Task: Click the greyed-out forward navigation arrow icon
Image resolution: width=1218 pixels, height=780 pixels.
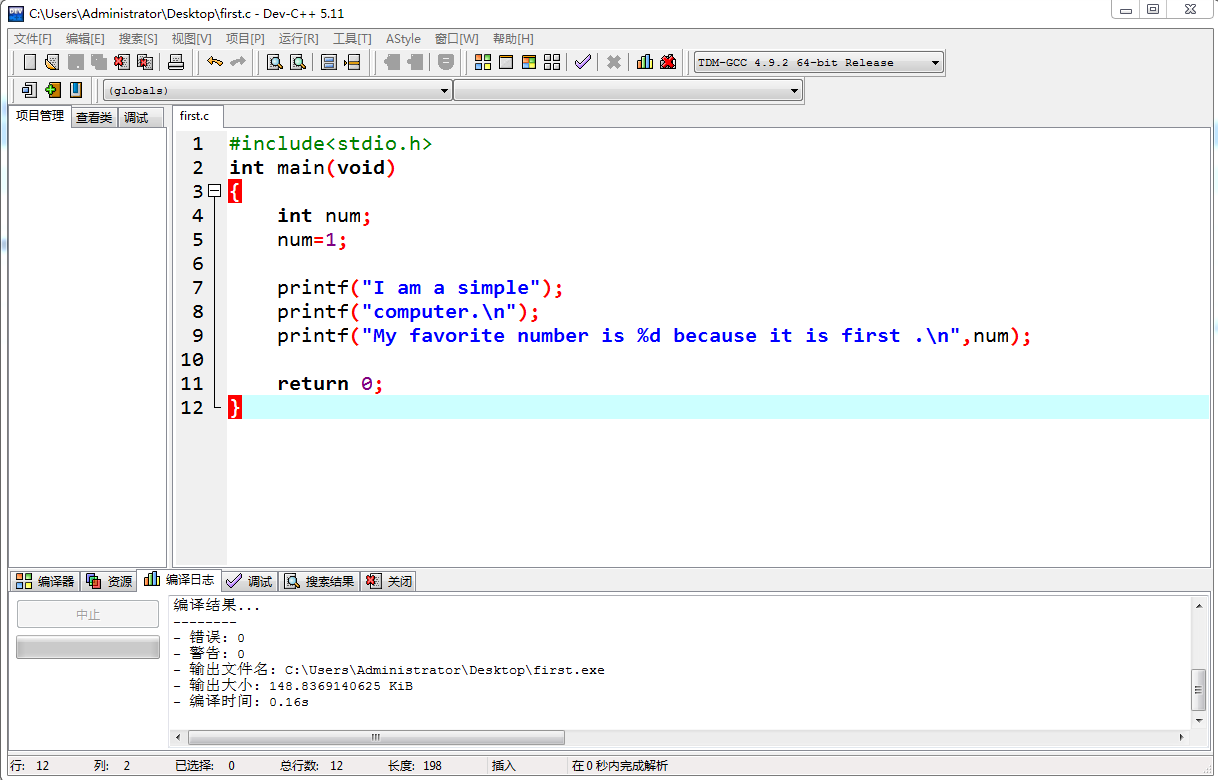Action: point(415,62)
